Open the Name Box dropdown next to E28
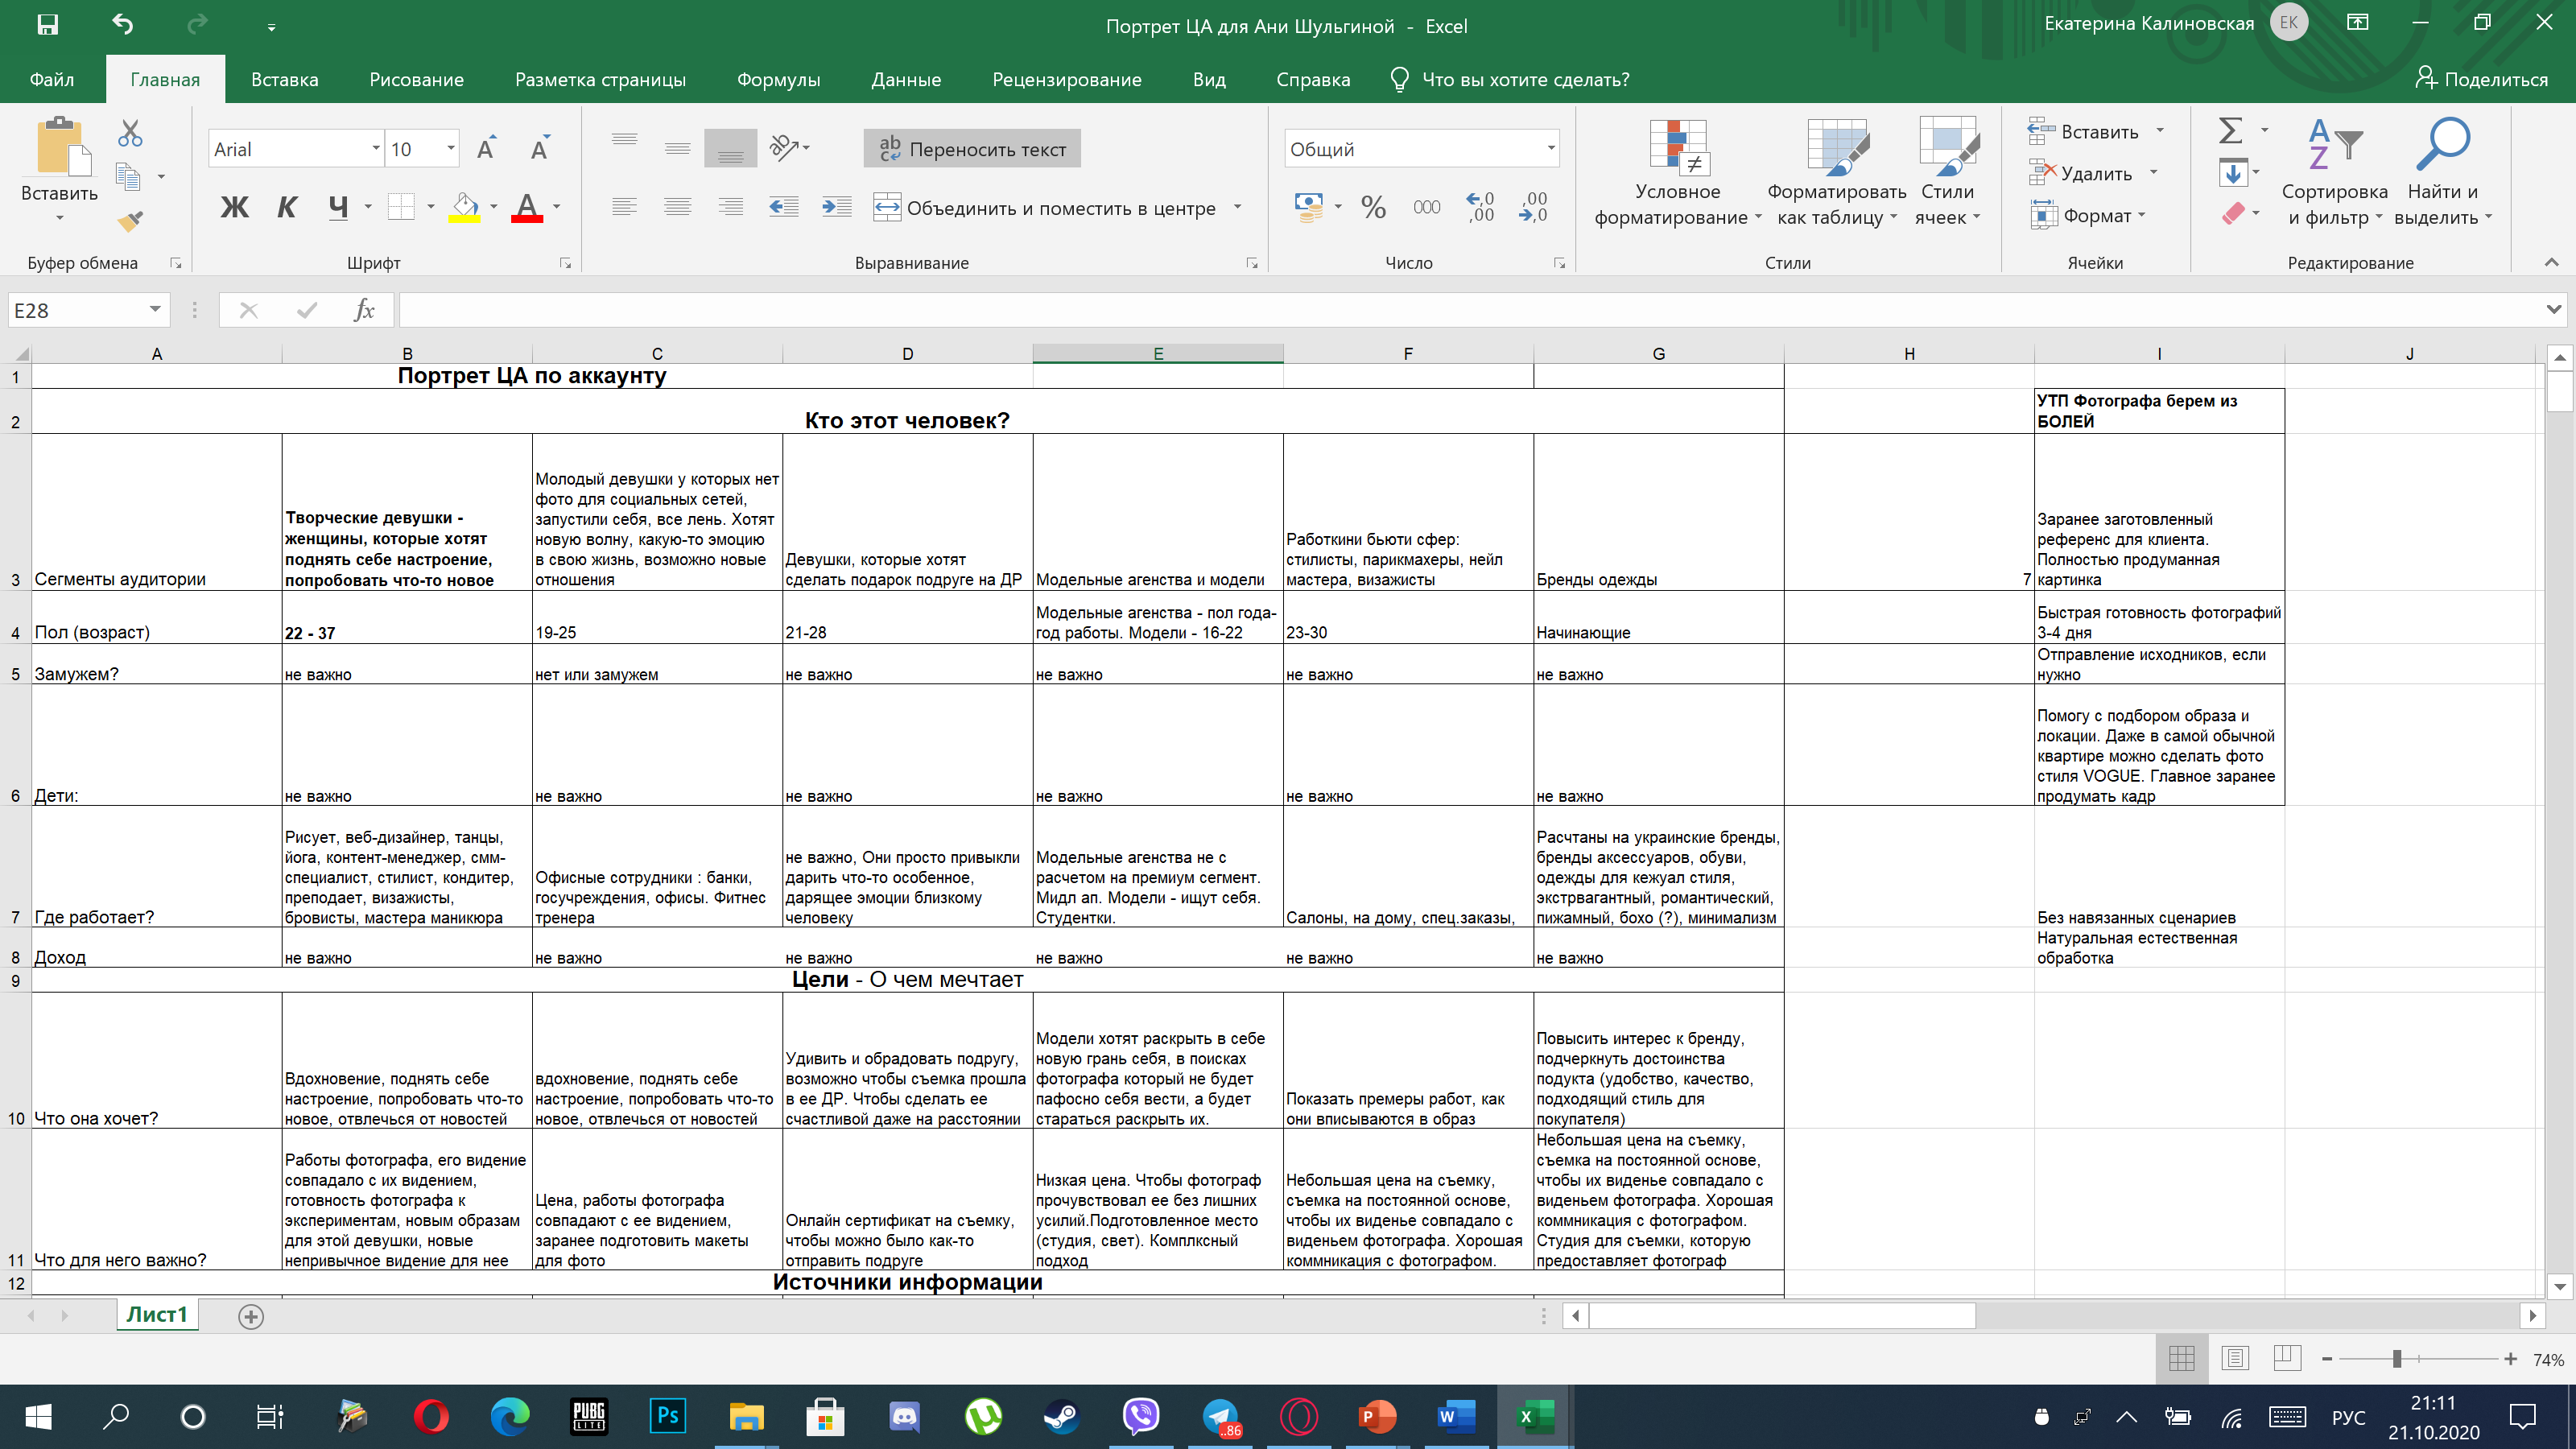 tap(155, 310)
